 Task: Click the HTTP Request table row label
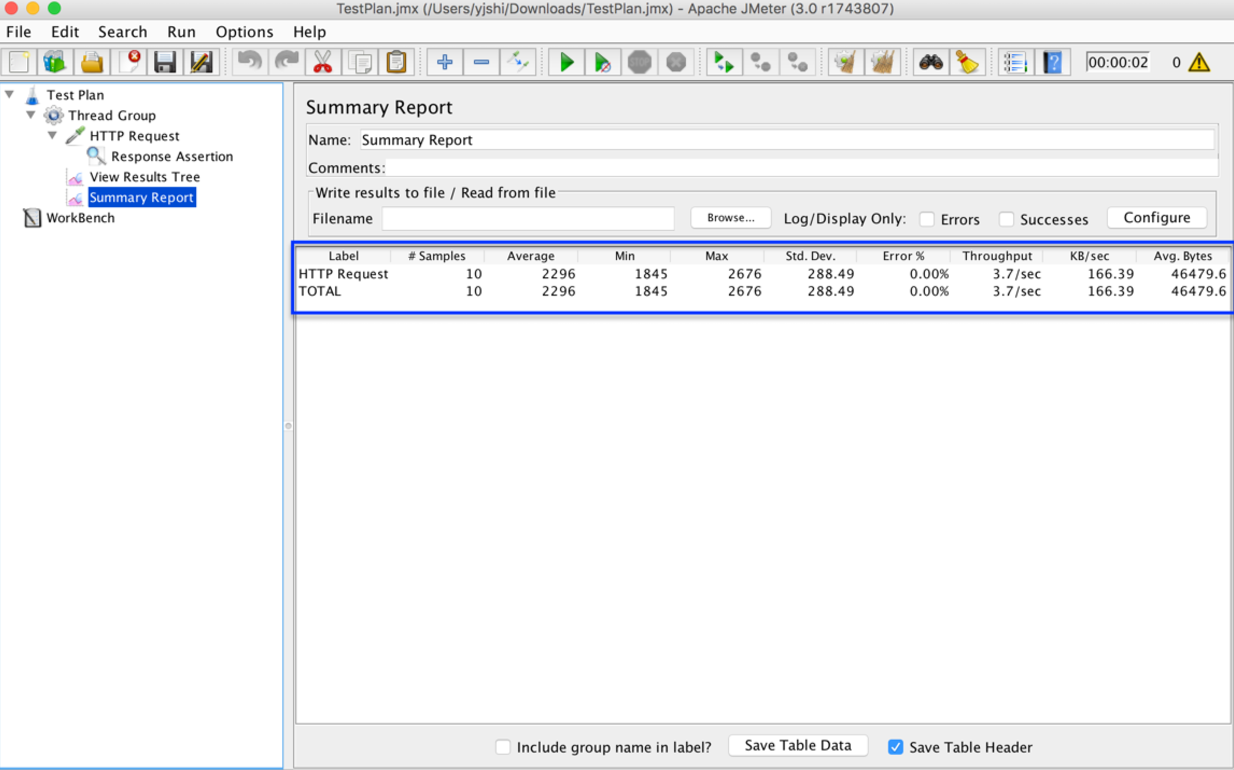pyautogui.click(x=343, y=274)
